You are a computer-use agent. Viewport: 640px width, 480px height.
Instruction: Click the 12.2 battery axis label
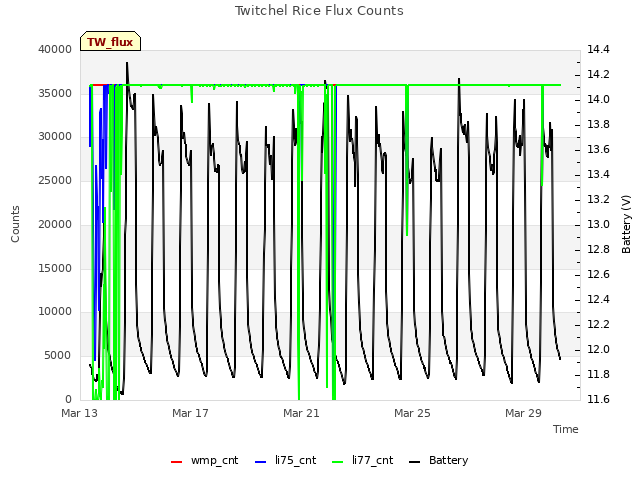click(598, 324)
